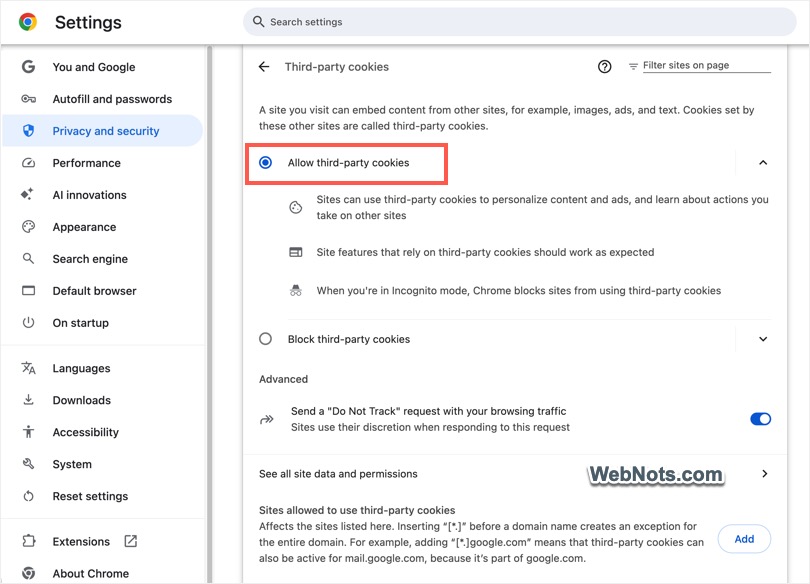
Task: Click the Add button for allowed sites
Action: (744, 539)
